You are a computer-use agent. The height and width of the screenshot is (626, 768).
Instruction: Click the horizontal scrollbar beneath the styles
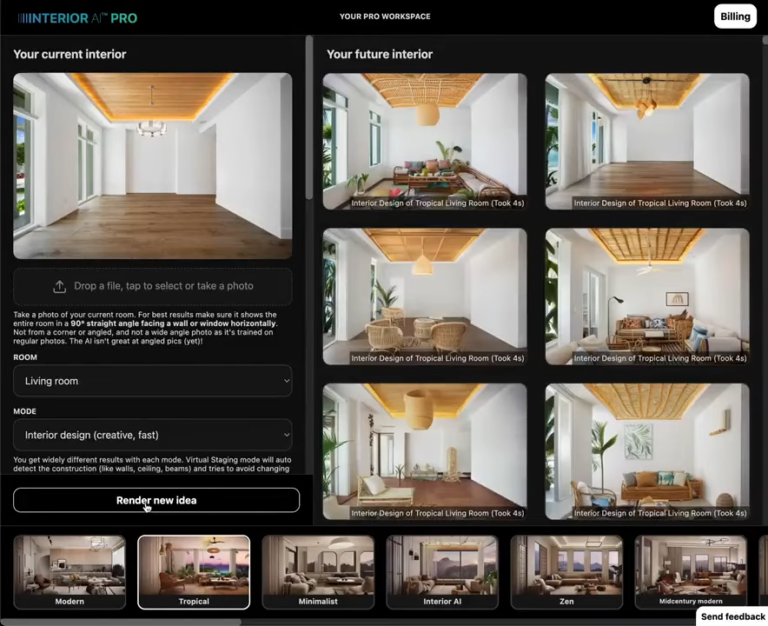tap(121, 622)
